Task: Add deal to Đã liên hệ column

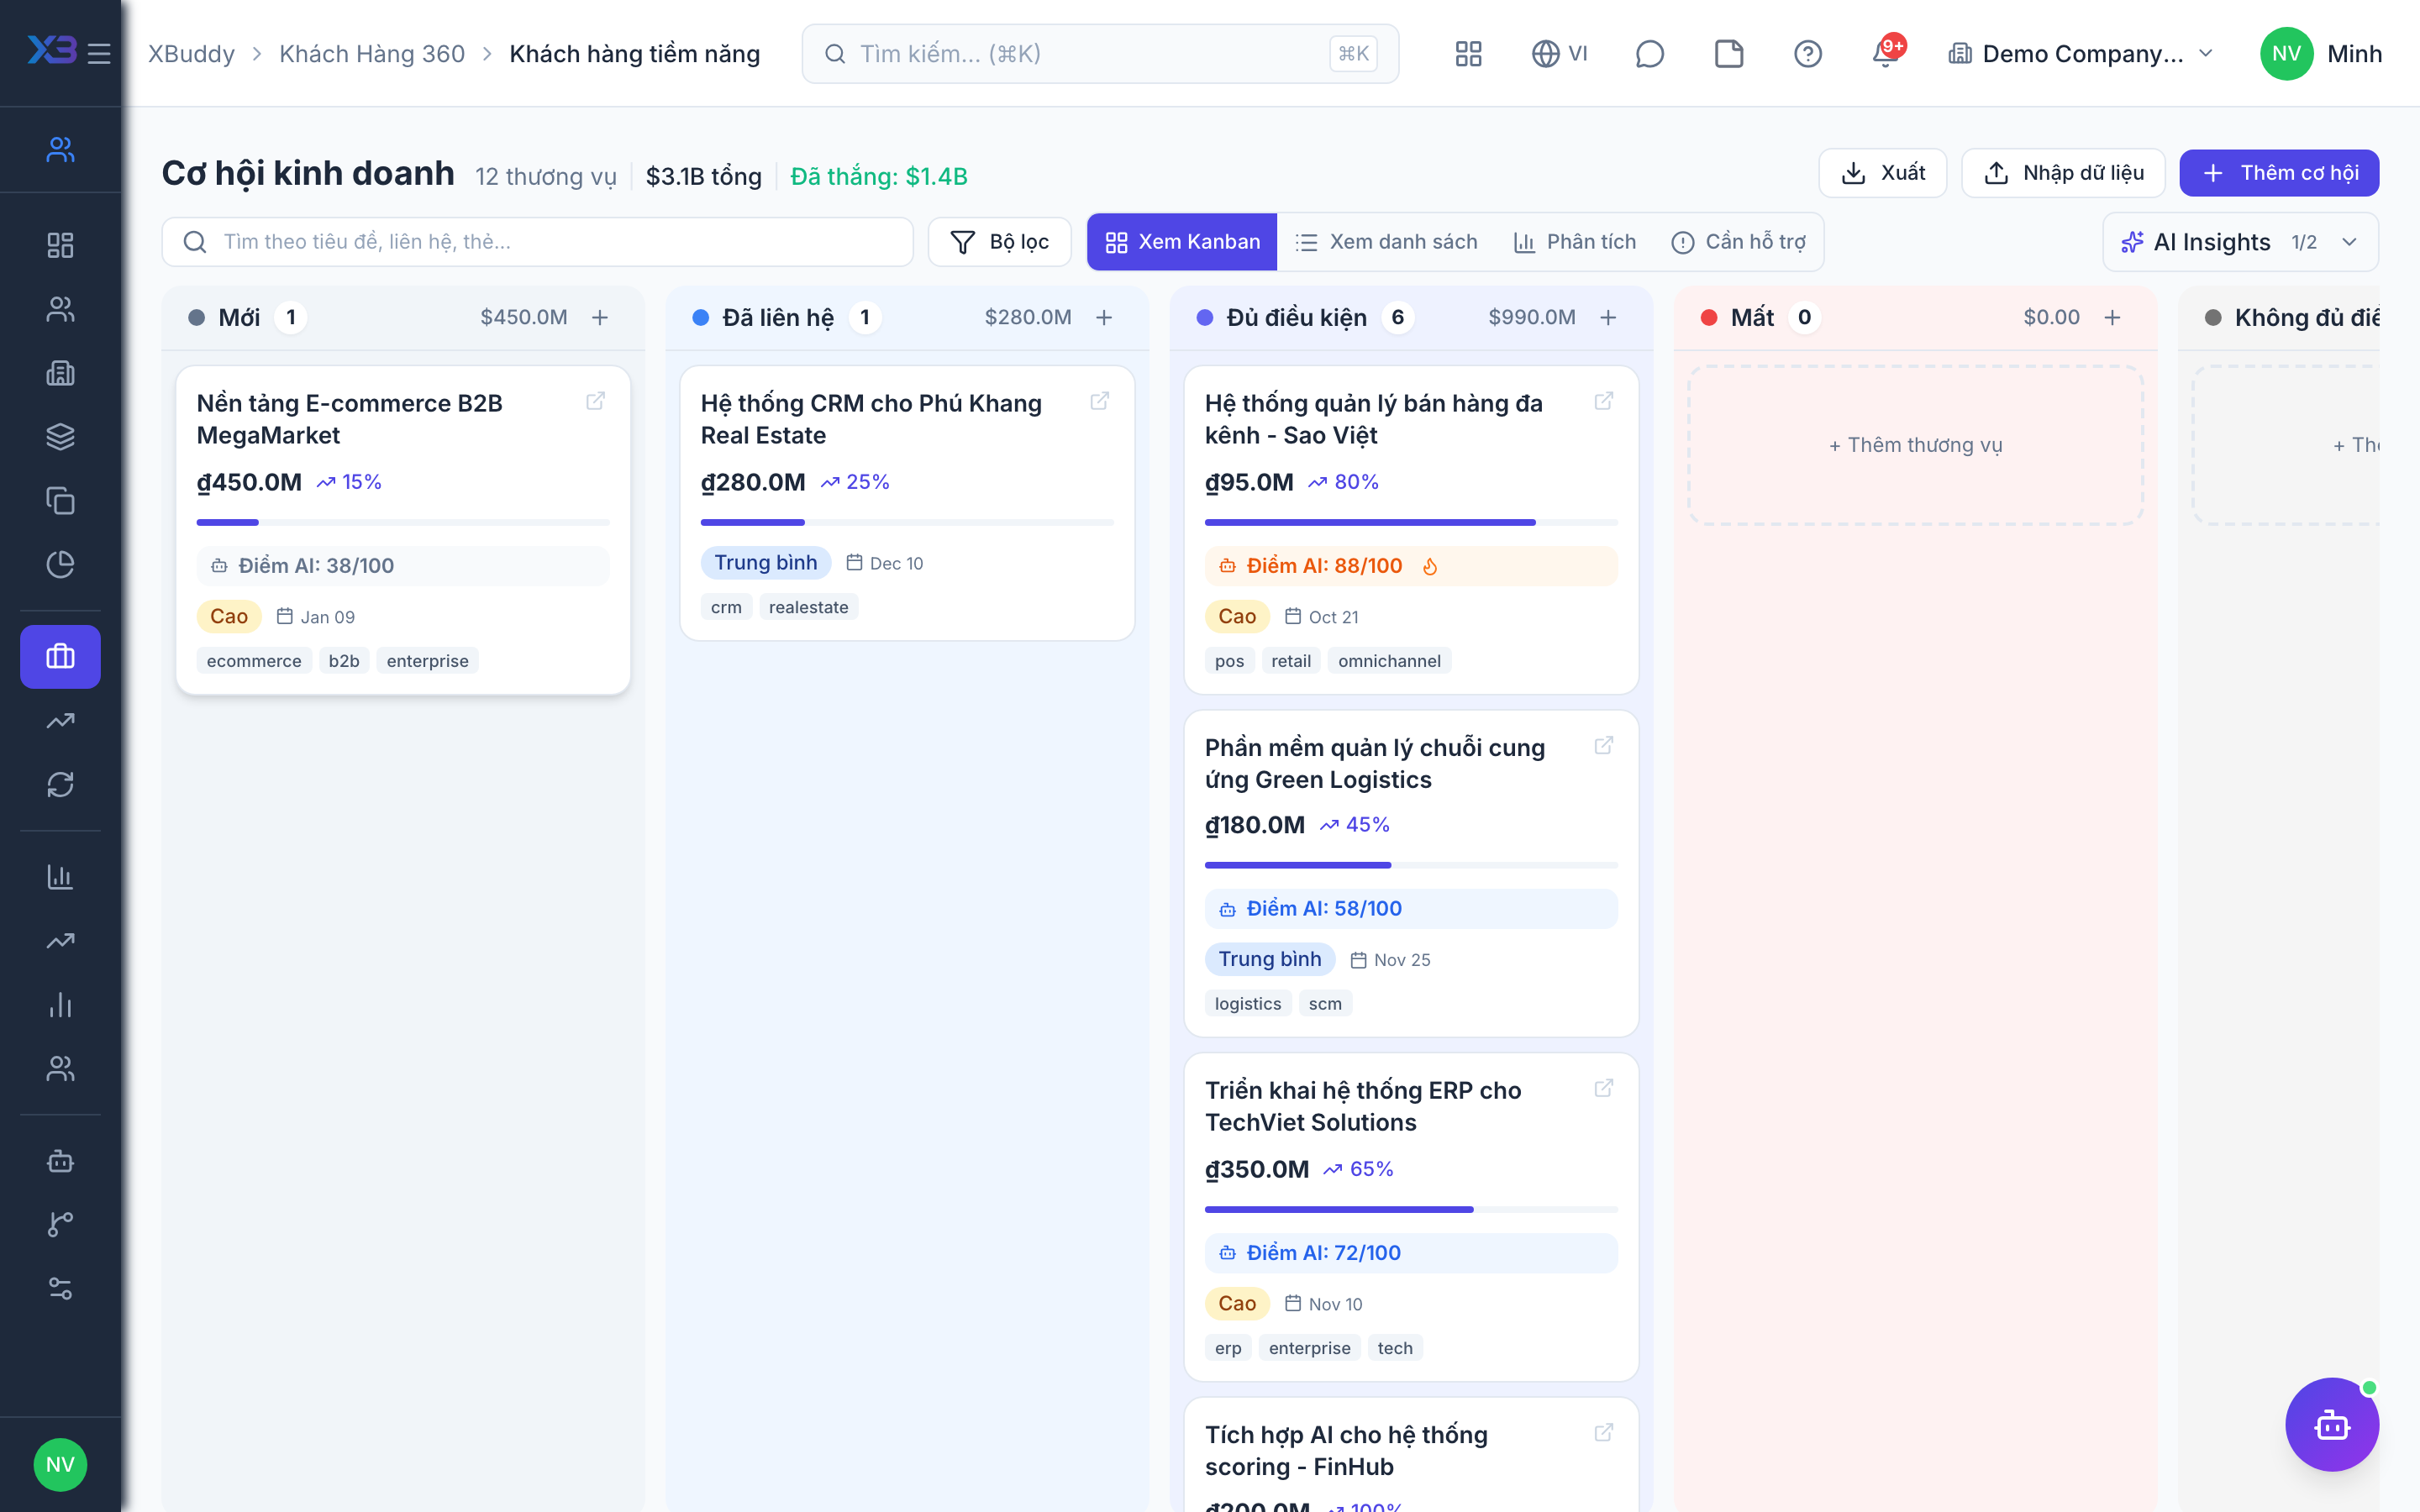Action: coord(1104,317)
